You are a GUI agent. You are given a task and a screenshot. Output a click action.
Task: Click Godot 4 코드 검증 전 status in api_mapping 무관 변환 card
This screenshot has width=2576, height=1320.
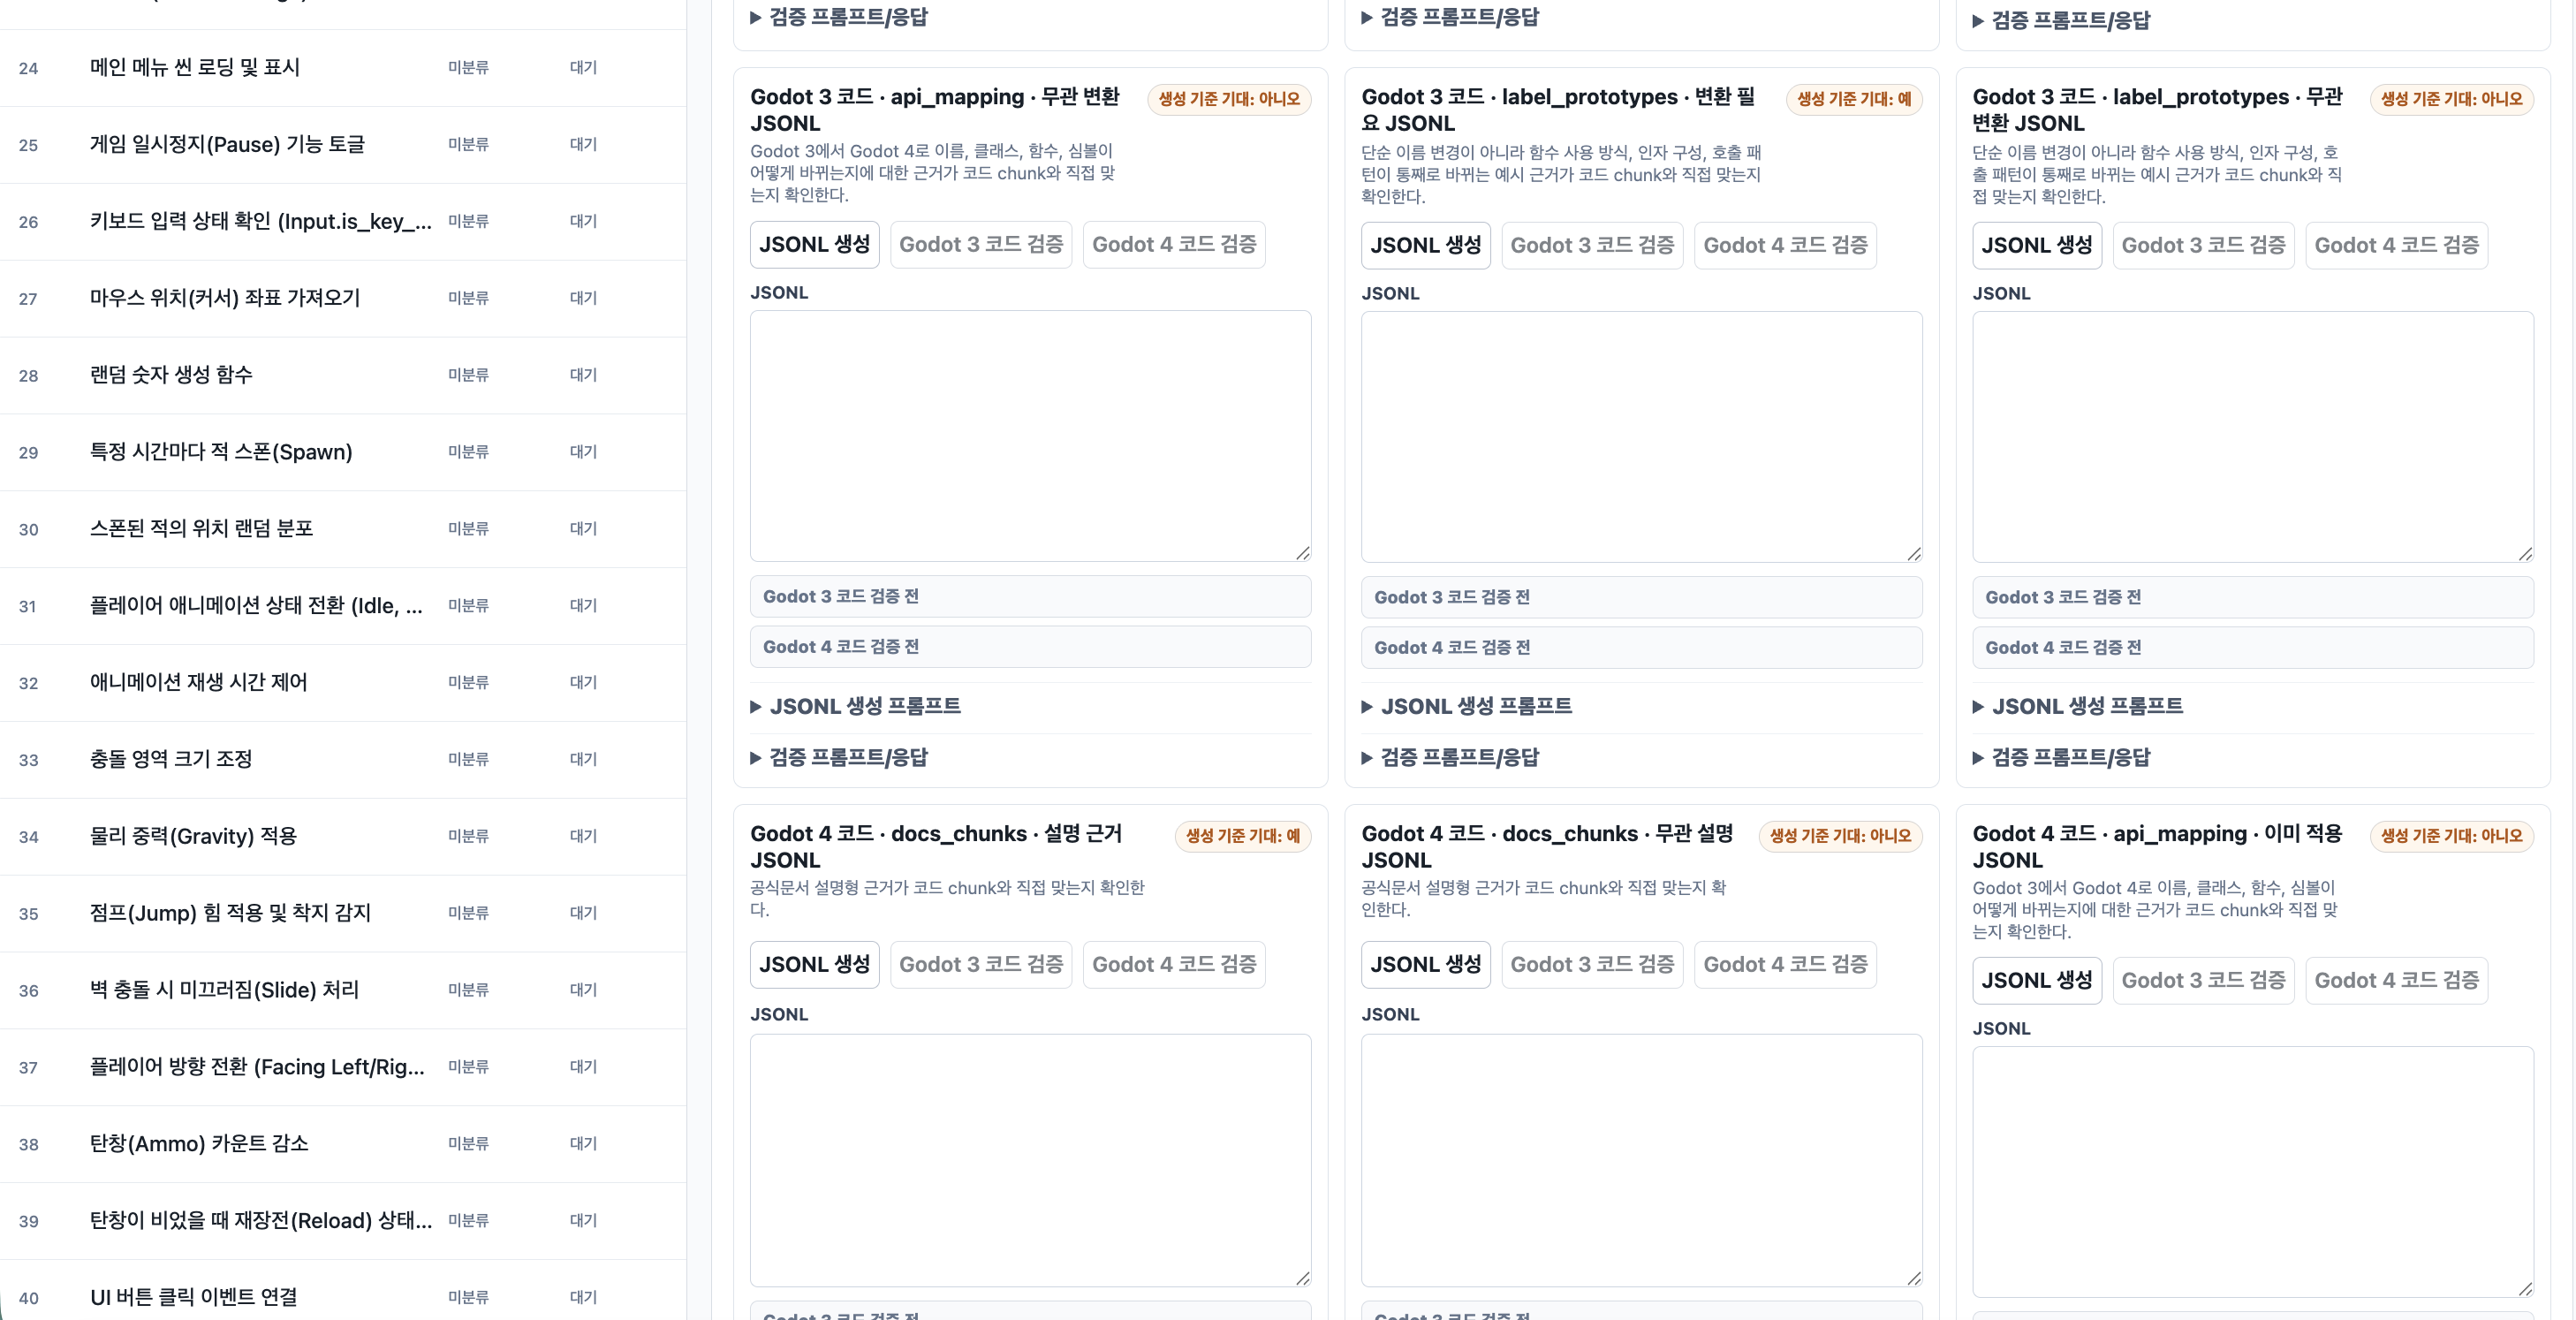(1030, 647)
